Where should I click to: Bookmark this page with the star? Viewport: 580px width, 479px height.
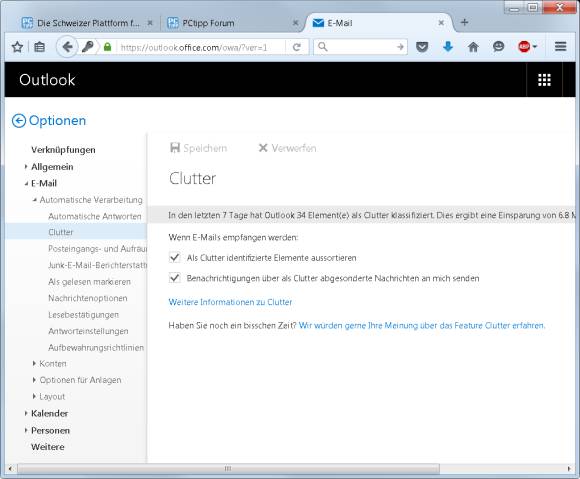tap(17, 47)
